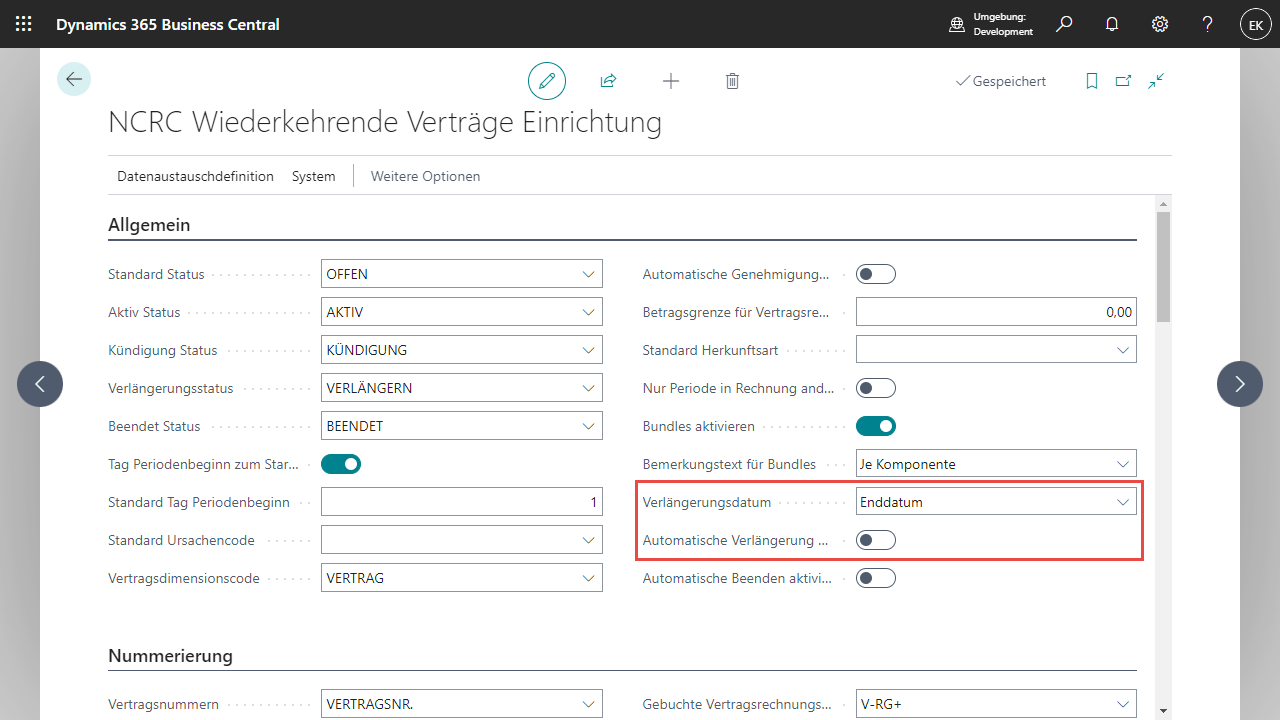Open the System menu item

pos(314,176)
